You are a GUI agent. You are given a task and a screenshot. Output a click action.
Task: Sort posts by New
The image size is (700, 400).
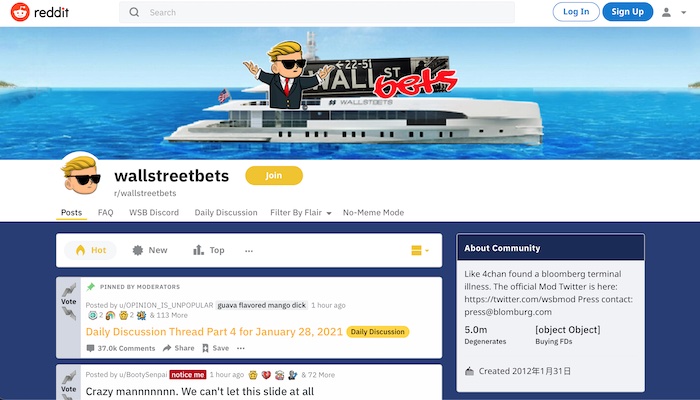(x=150, y=250)
